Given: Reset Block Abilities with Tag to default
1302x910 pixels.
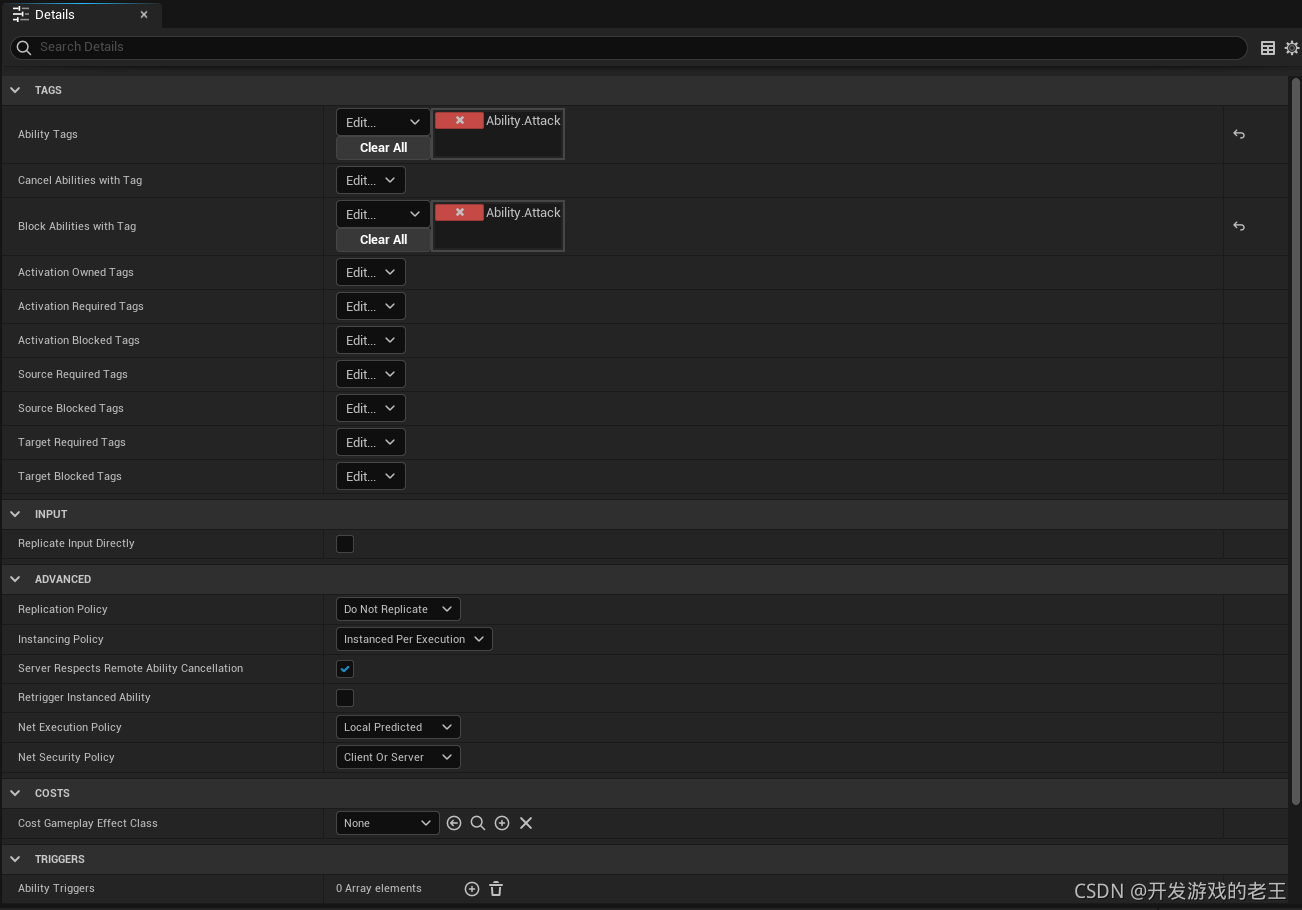Looking at the screenshot, I should click(x=1239, y=226).
